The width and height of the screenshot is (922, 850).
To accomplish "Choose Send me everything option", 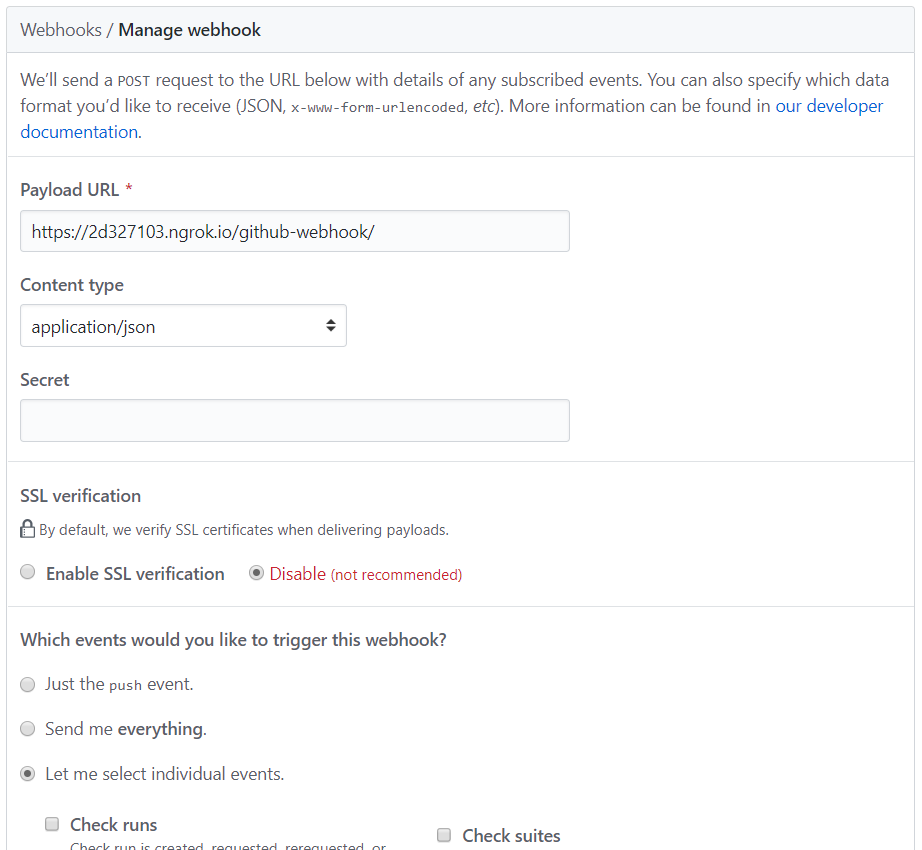I will 28,729.
